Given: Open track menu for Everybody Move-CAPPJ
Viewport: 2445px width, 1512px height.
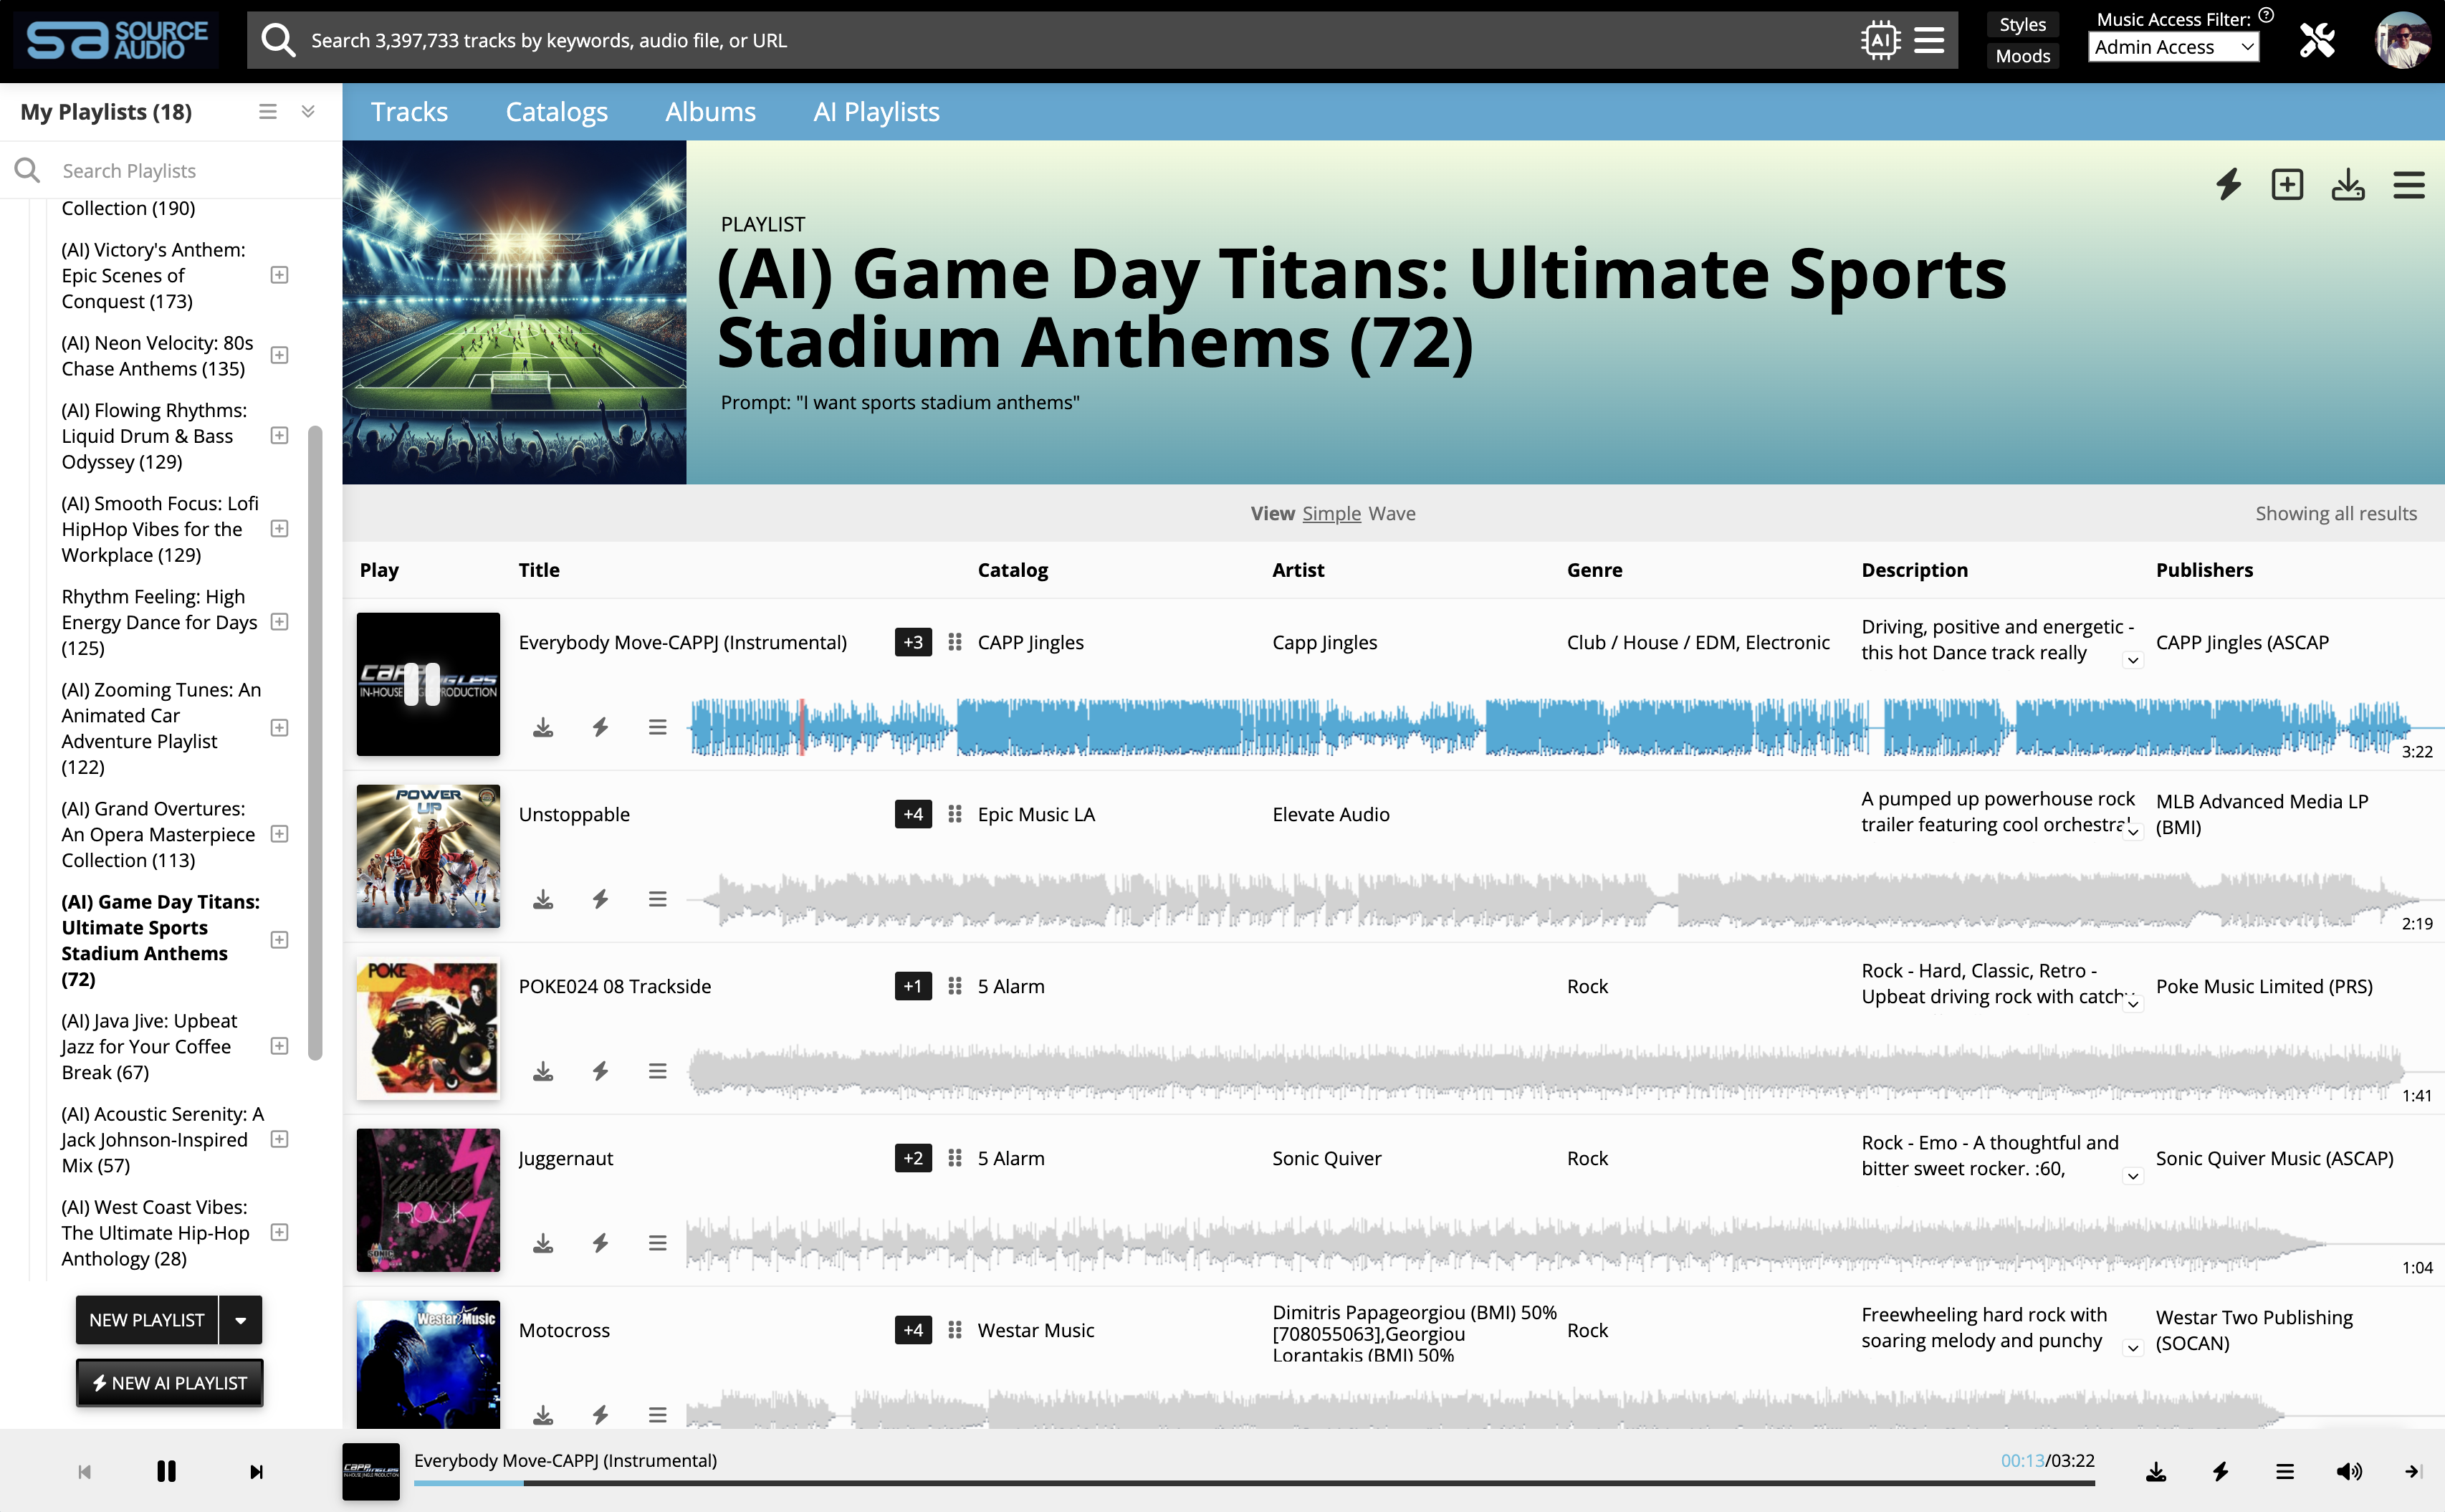Looking at the screenshot, I should pyautogui.click(x=657, y=727).
